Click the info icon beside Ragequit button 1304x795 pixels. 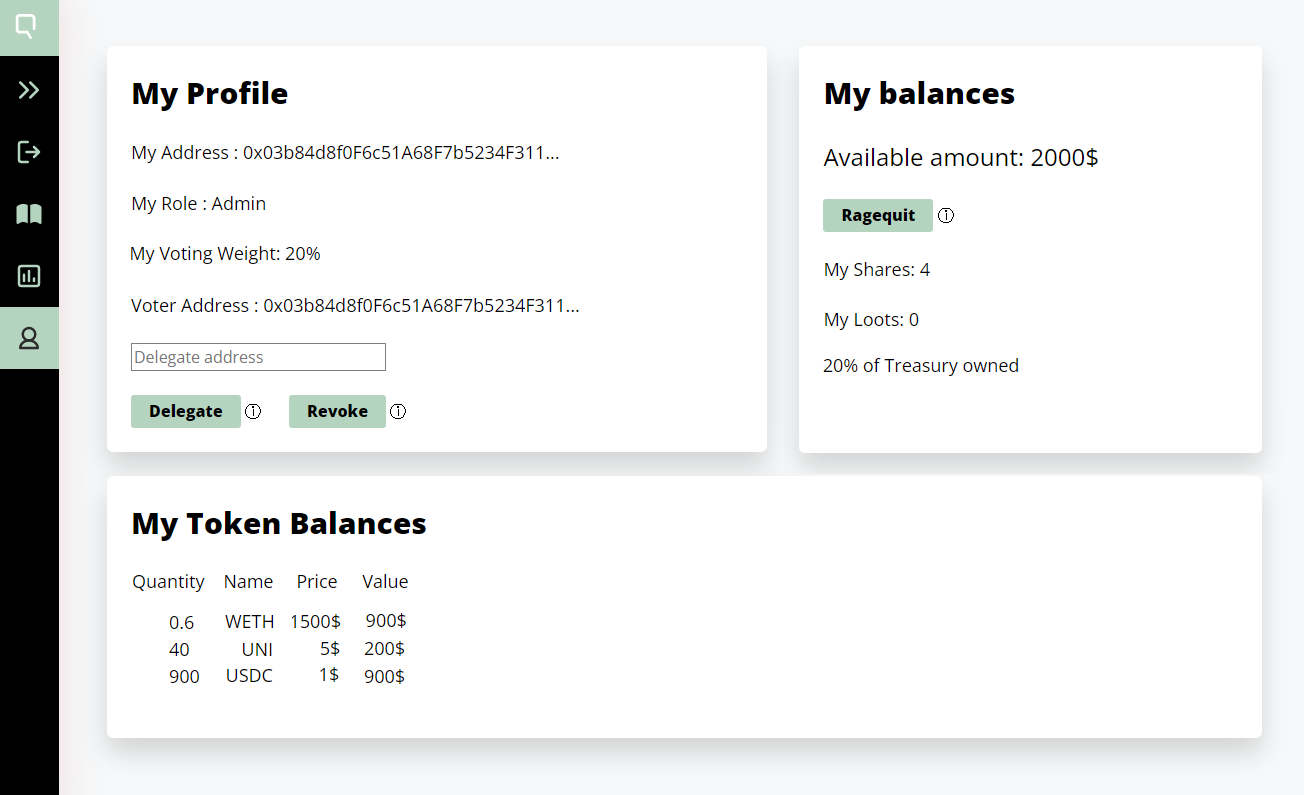pos(946,215)
